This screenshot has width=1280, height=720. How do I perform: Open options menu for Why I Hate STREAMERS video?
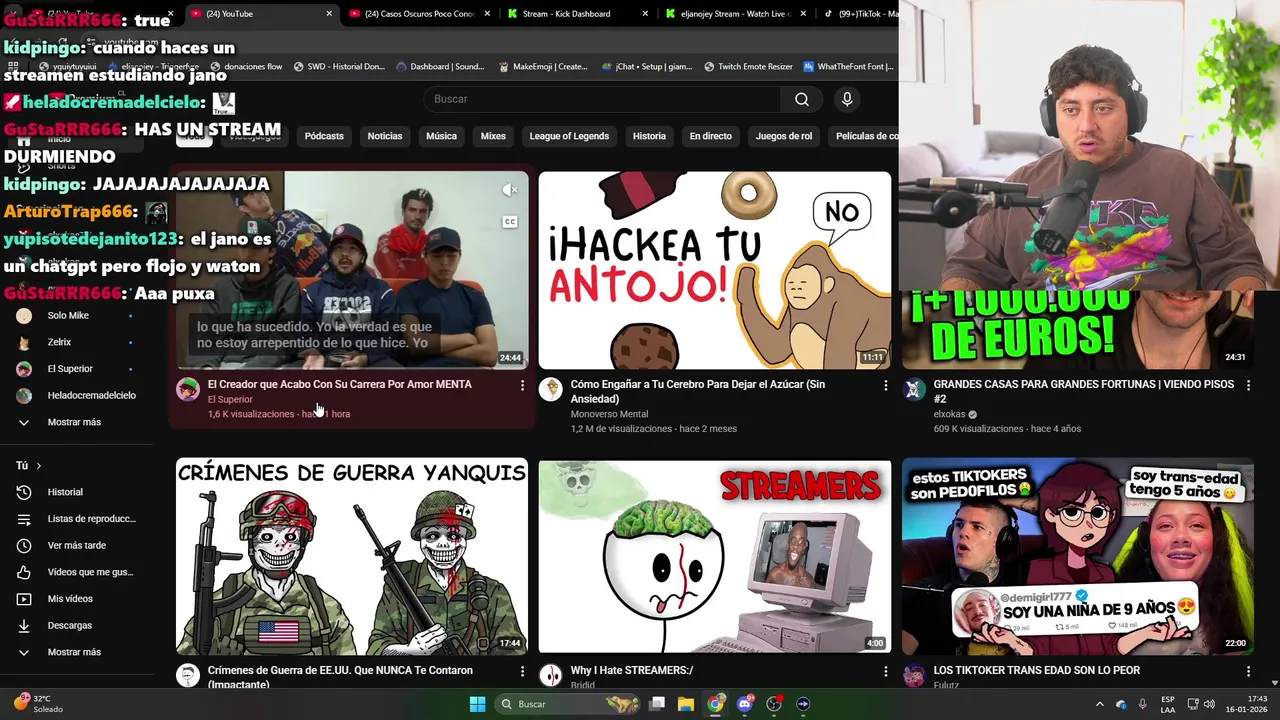(885, 671)
